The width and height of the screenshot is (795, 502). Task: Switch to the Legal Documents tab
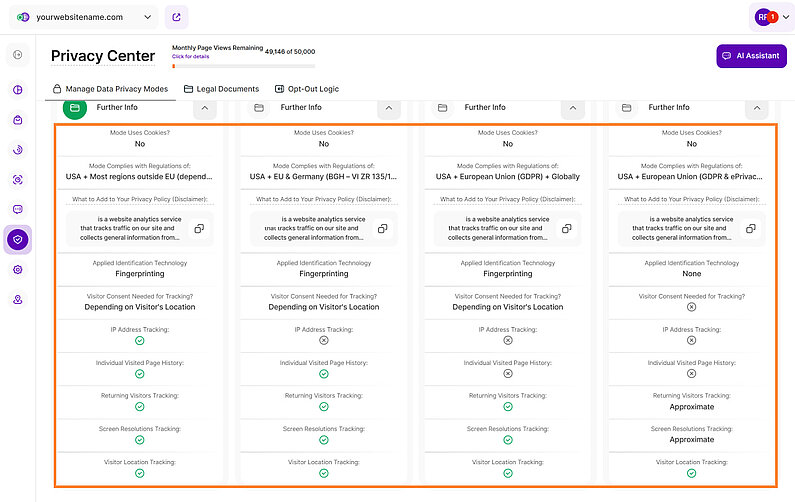221,89
